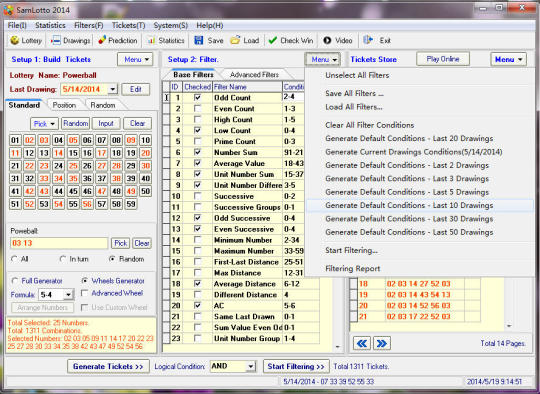Tick the Advanced Wheel checkbox
540x394 pixels.
click(84, 293)
